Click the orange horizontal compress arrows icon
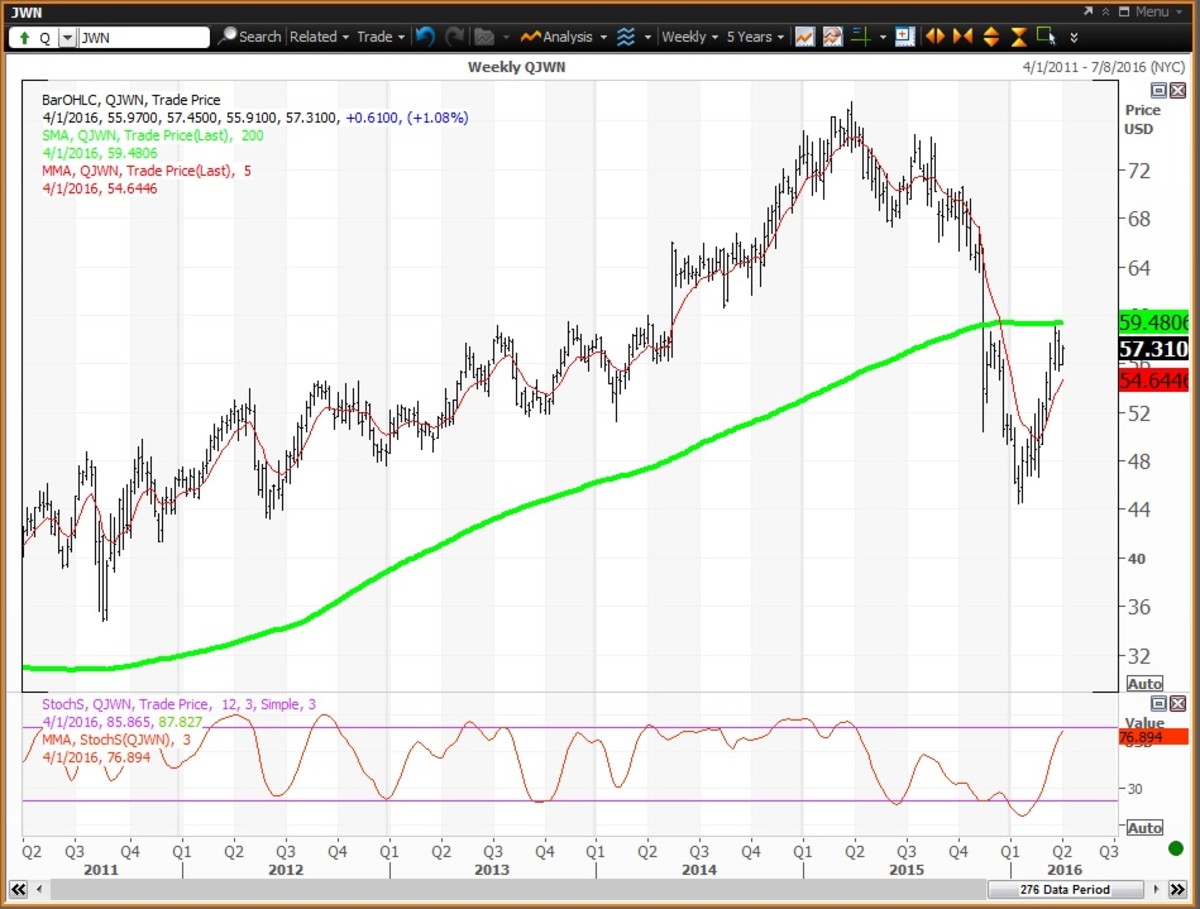 pyautogui.click(x=963, y=37)
